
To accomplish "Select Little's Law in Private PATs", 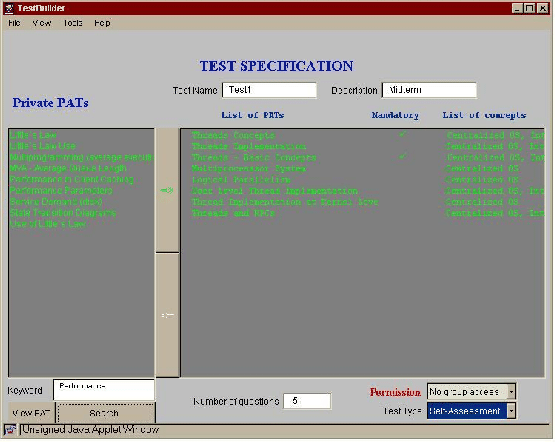I will coord(33,135).
